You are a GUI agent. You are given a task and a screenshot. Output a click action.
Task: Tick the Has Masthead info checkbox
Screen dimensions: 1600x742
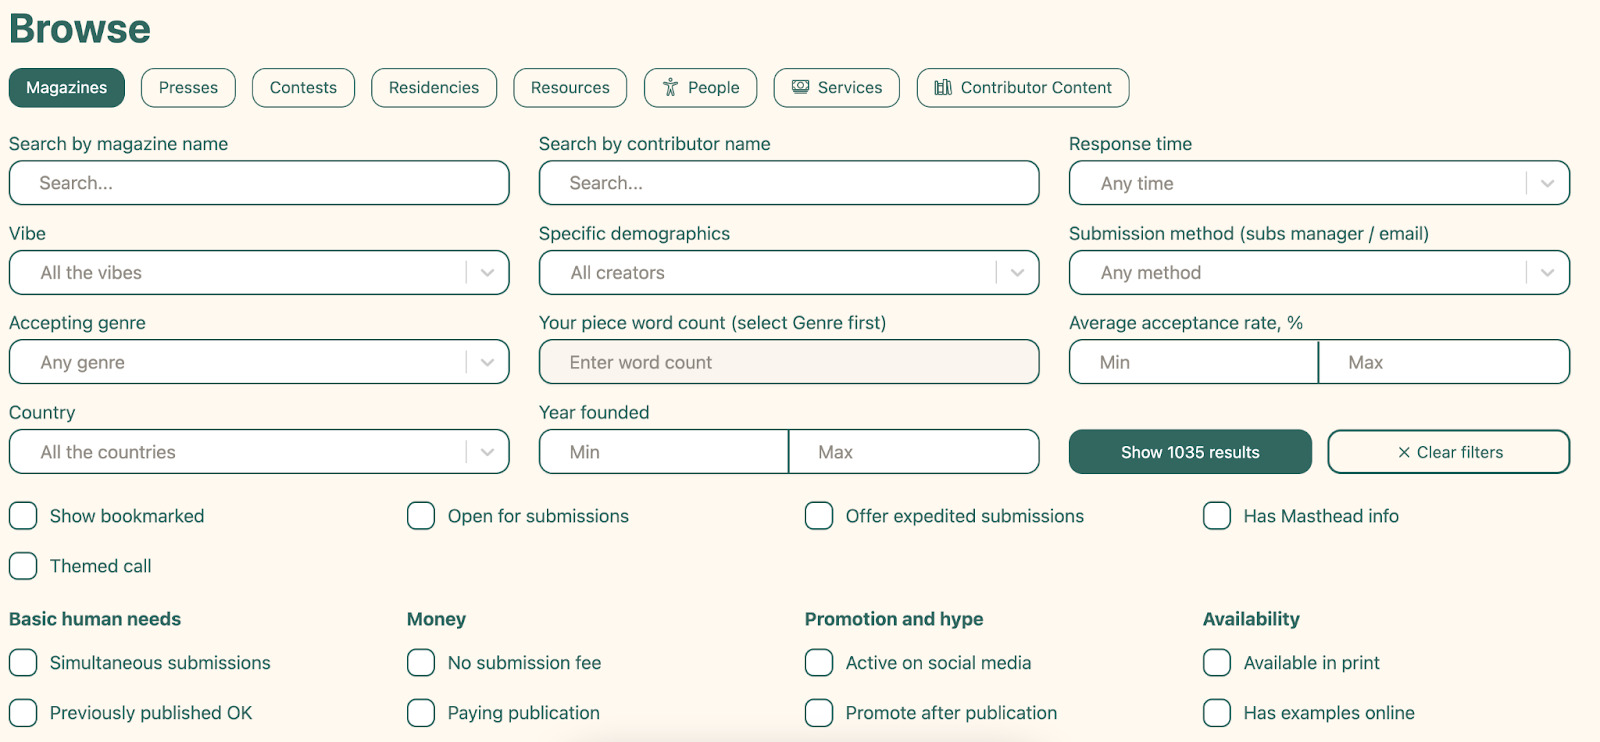point(1217,516)
